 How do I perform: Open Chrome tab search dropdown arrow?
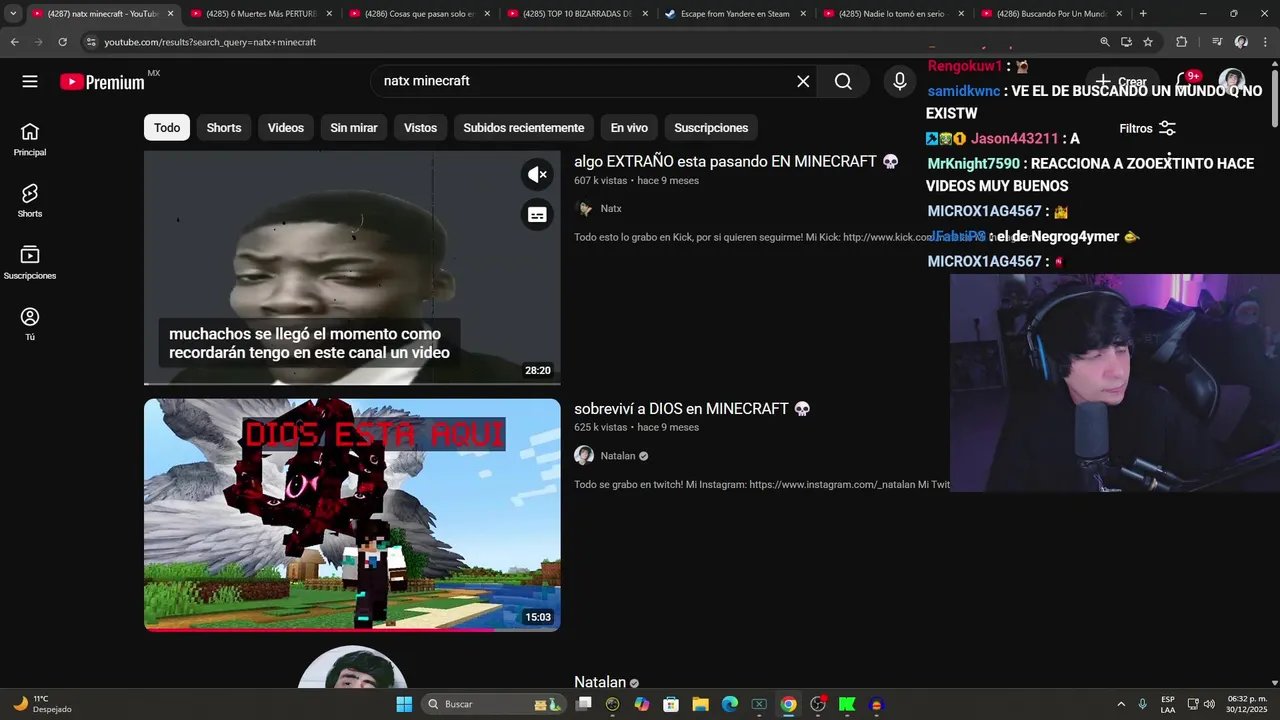coord(13,14)
